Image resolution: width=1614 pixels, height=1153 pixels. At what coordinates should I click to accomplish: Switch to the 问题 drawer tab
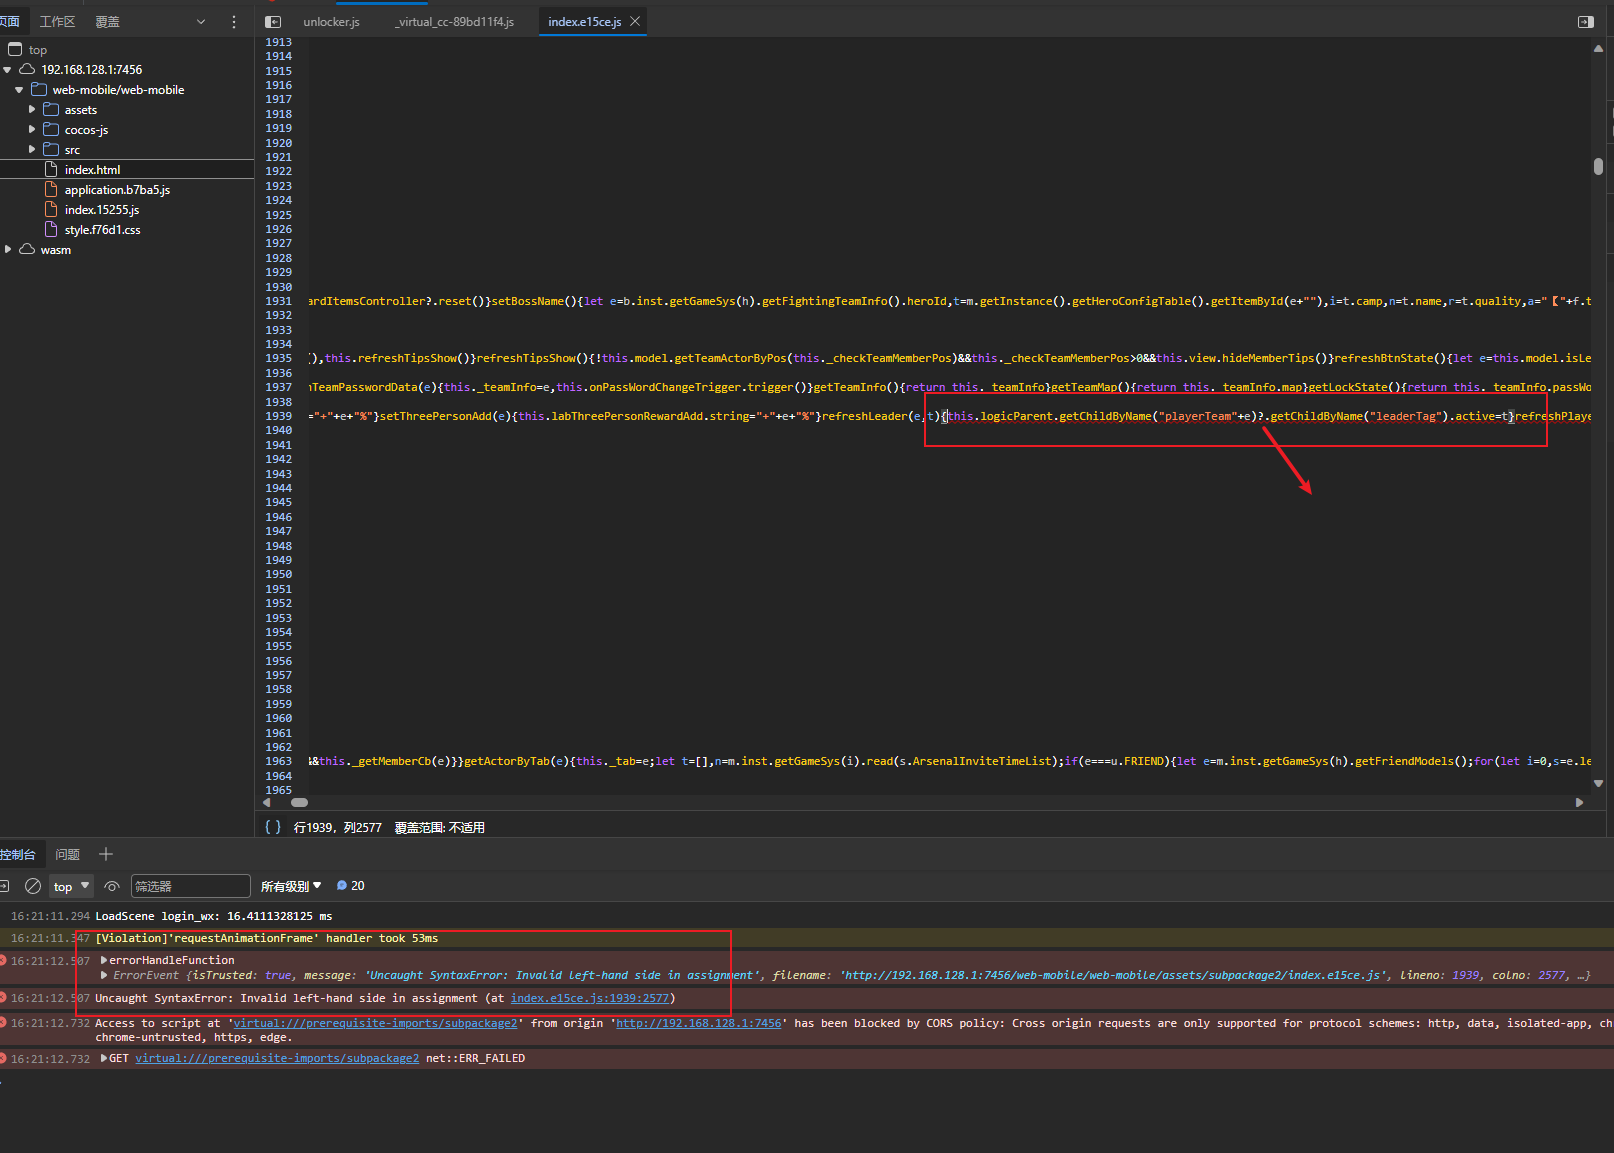point(68,854)
